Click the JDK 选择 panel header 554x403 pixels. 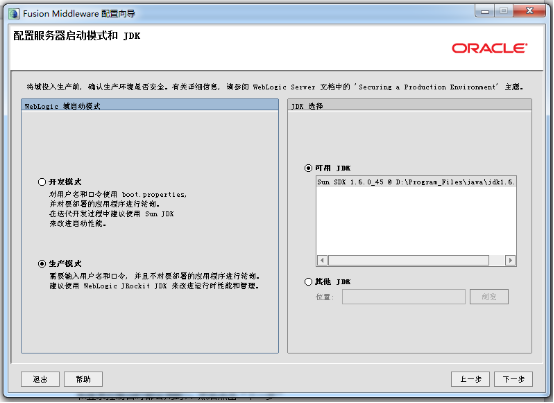click(409, 106)
